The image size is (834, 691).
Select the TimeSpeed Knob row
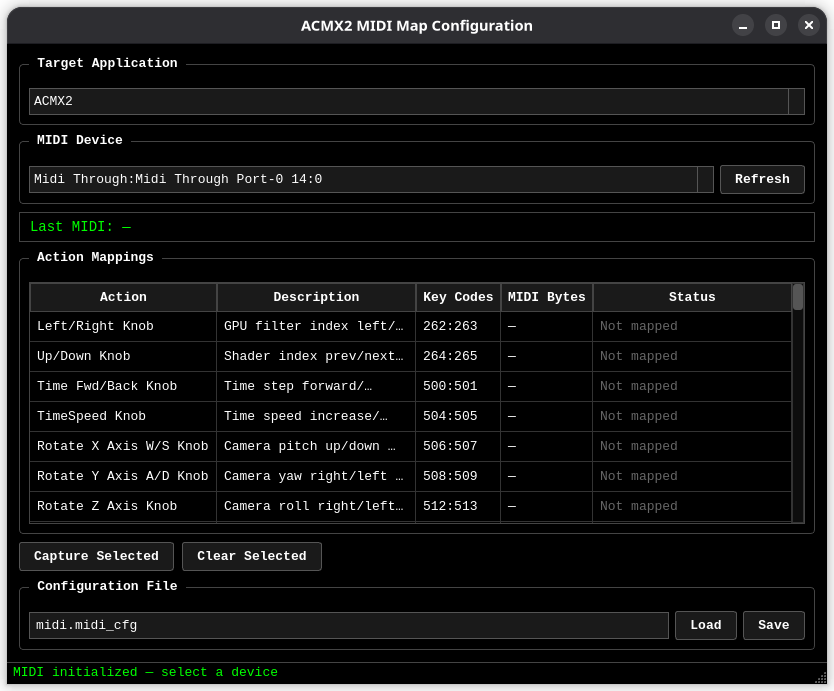411,416
